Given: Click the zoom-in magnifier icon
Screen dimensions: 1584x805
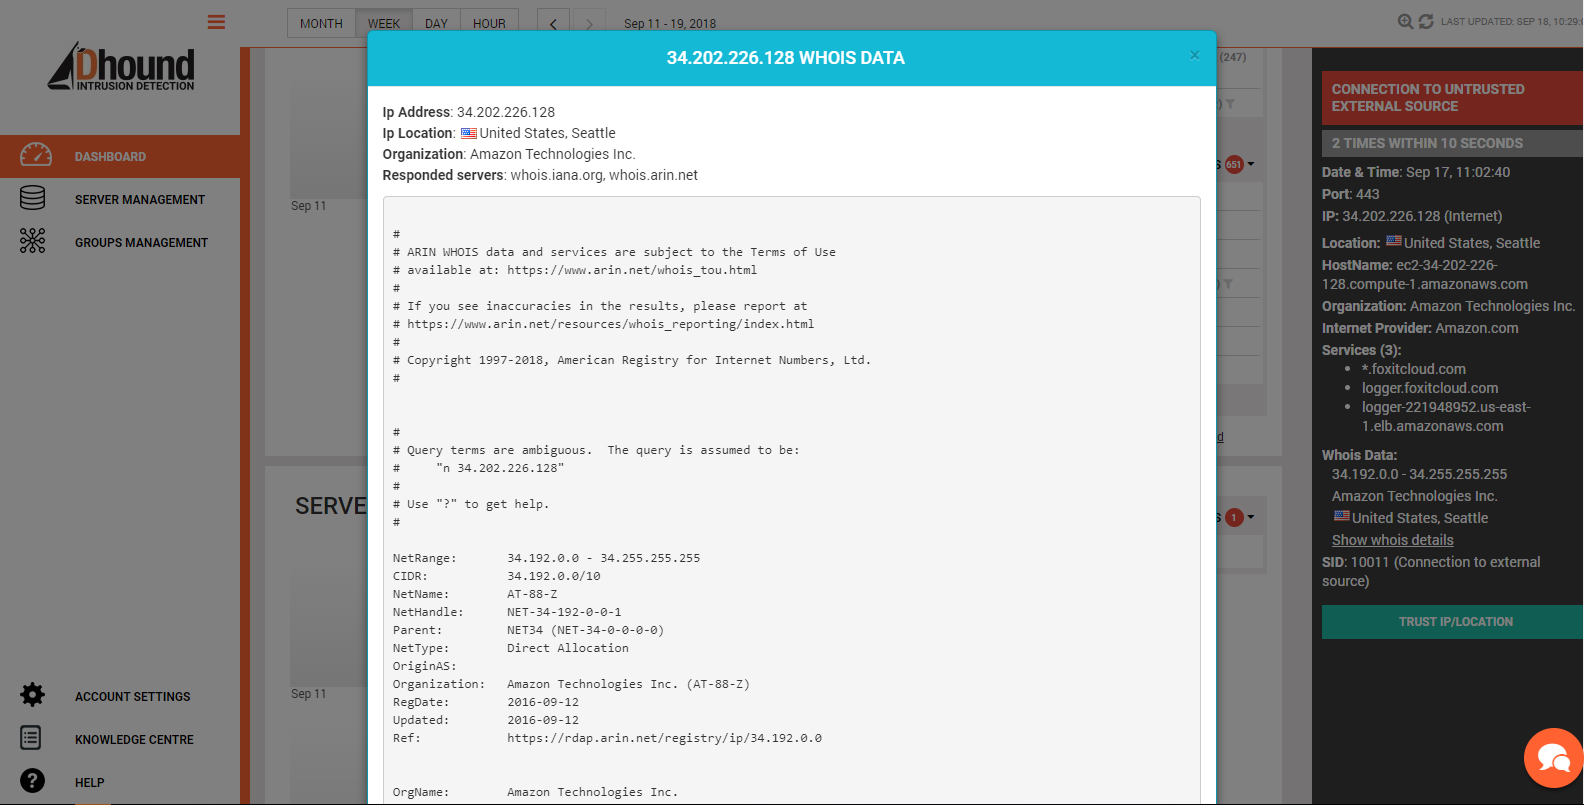Looking at the screenshot, I should click(1405, 21).
